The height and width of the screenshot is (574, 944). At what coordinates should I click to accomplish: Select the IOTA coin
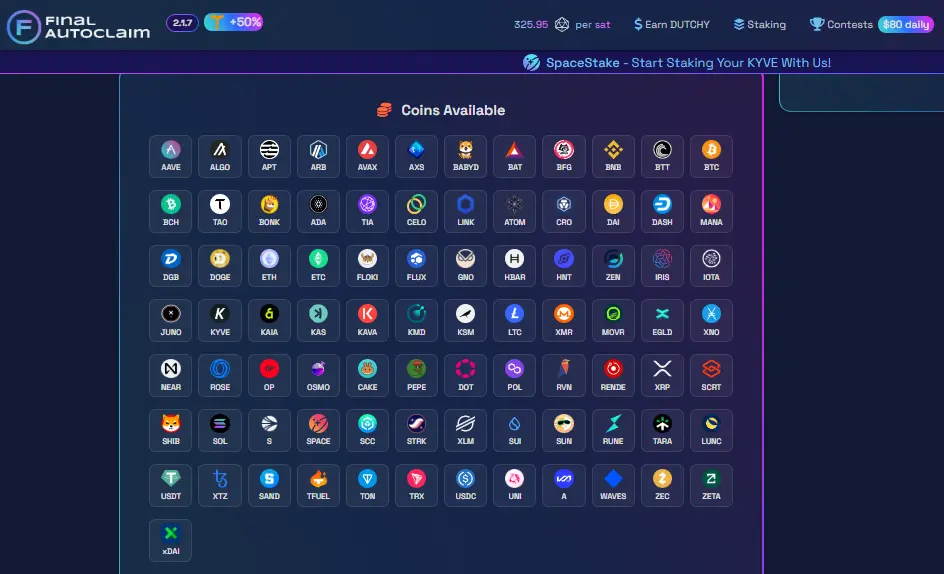pos(711,266)
